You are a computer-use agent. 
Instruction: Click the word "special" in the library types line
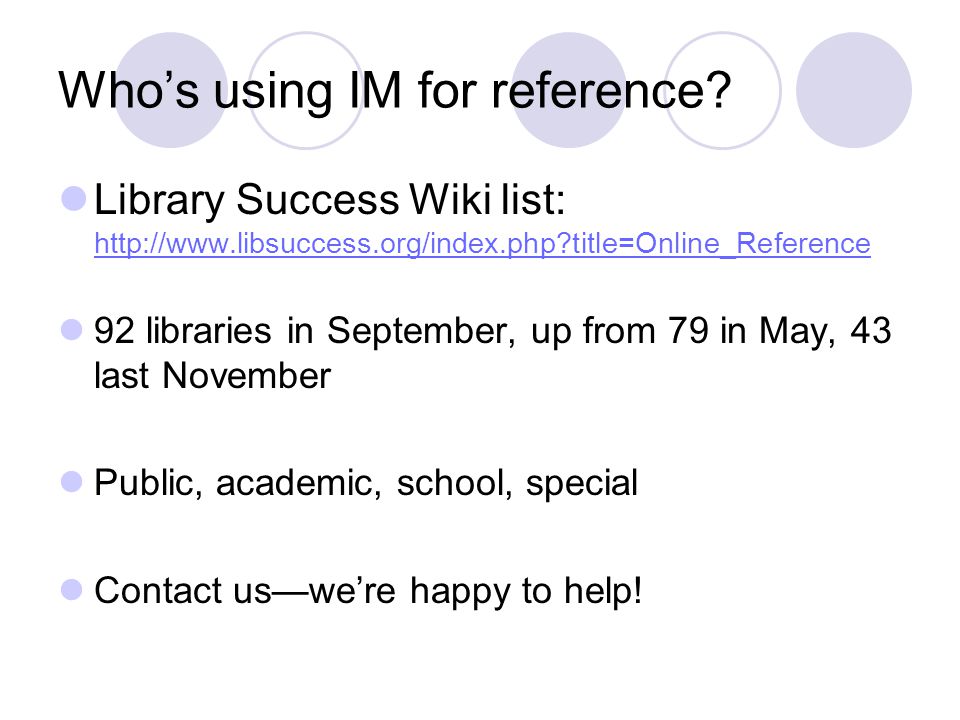[582, 484]
